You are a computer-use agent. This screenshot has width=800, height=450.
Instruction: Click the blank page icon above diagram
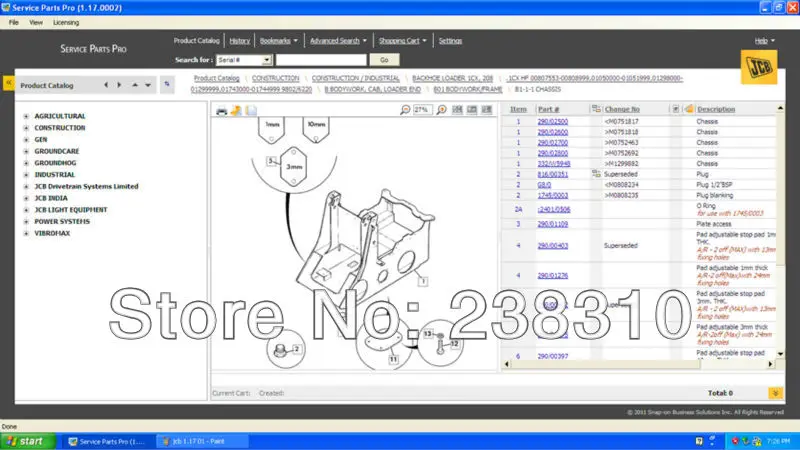(x=251, y=111)
